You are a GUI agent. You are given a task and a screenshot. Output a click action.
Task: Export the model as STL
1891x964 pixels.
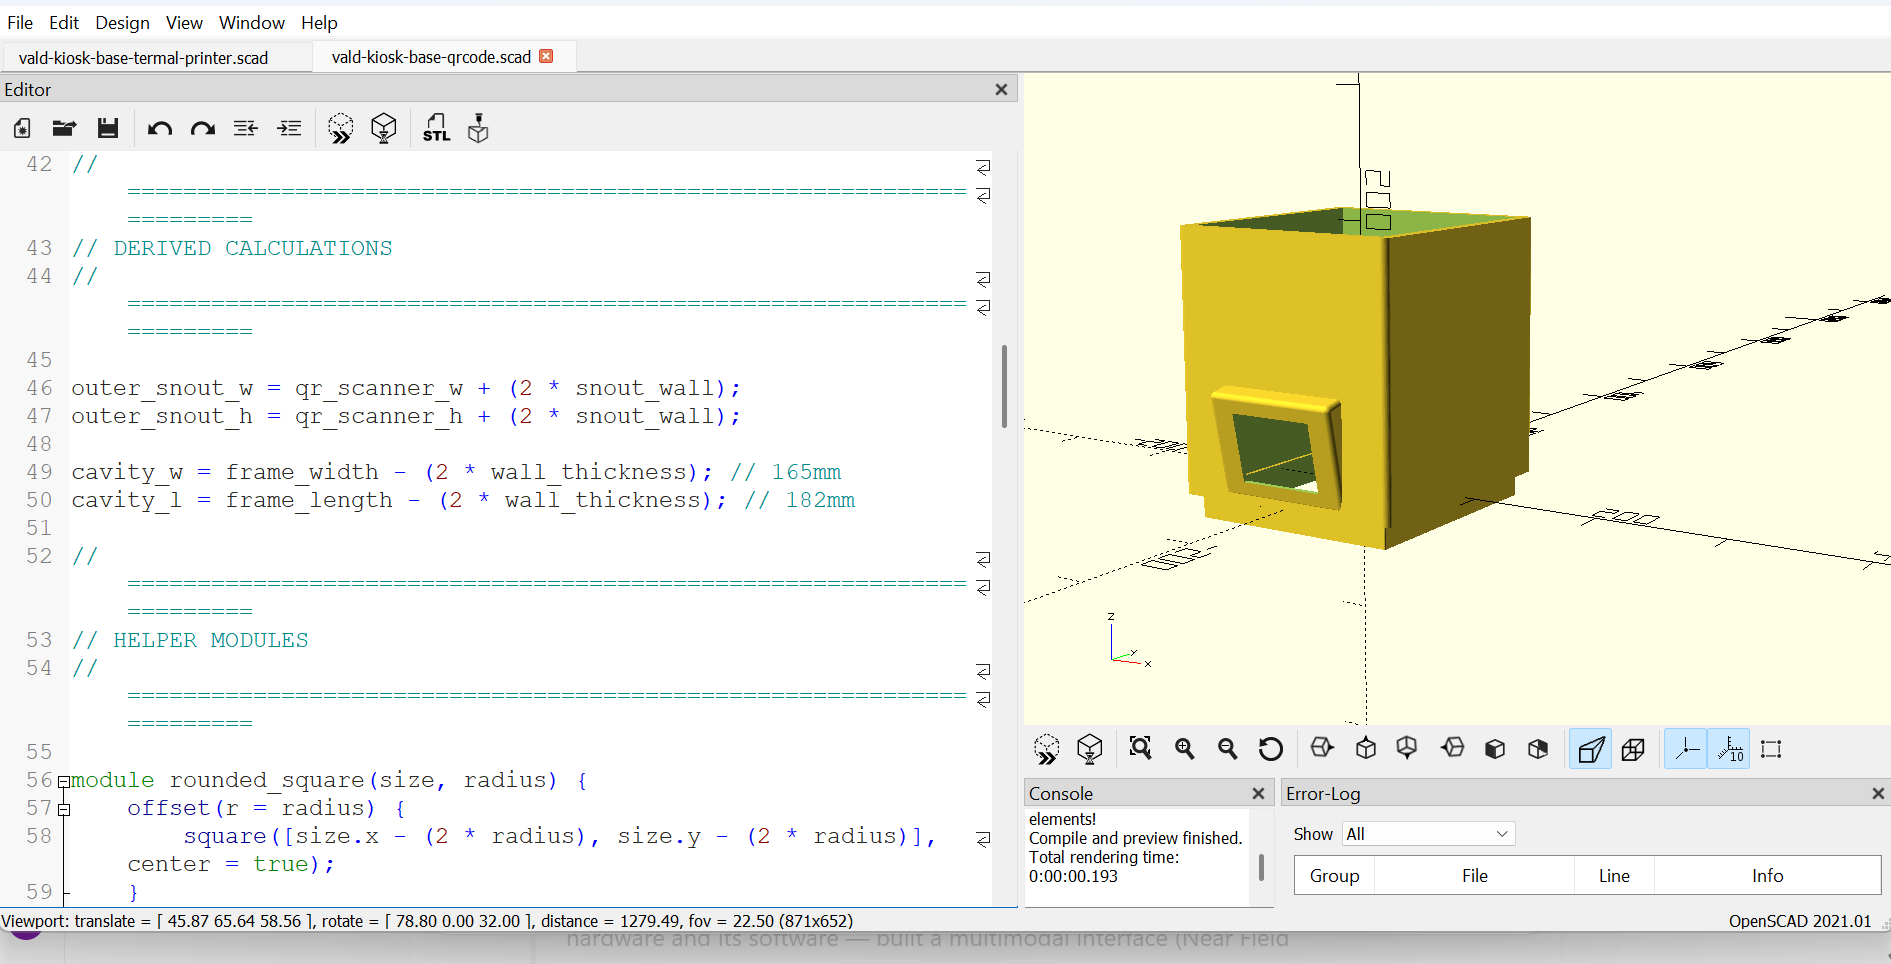point(436,128)
